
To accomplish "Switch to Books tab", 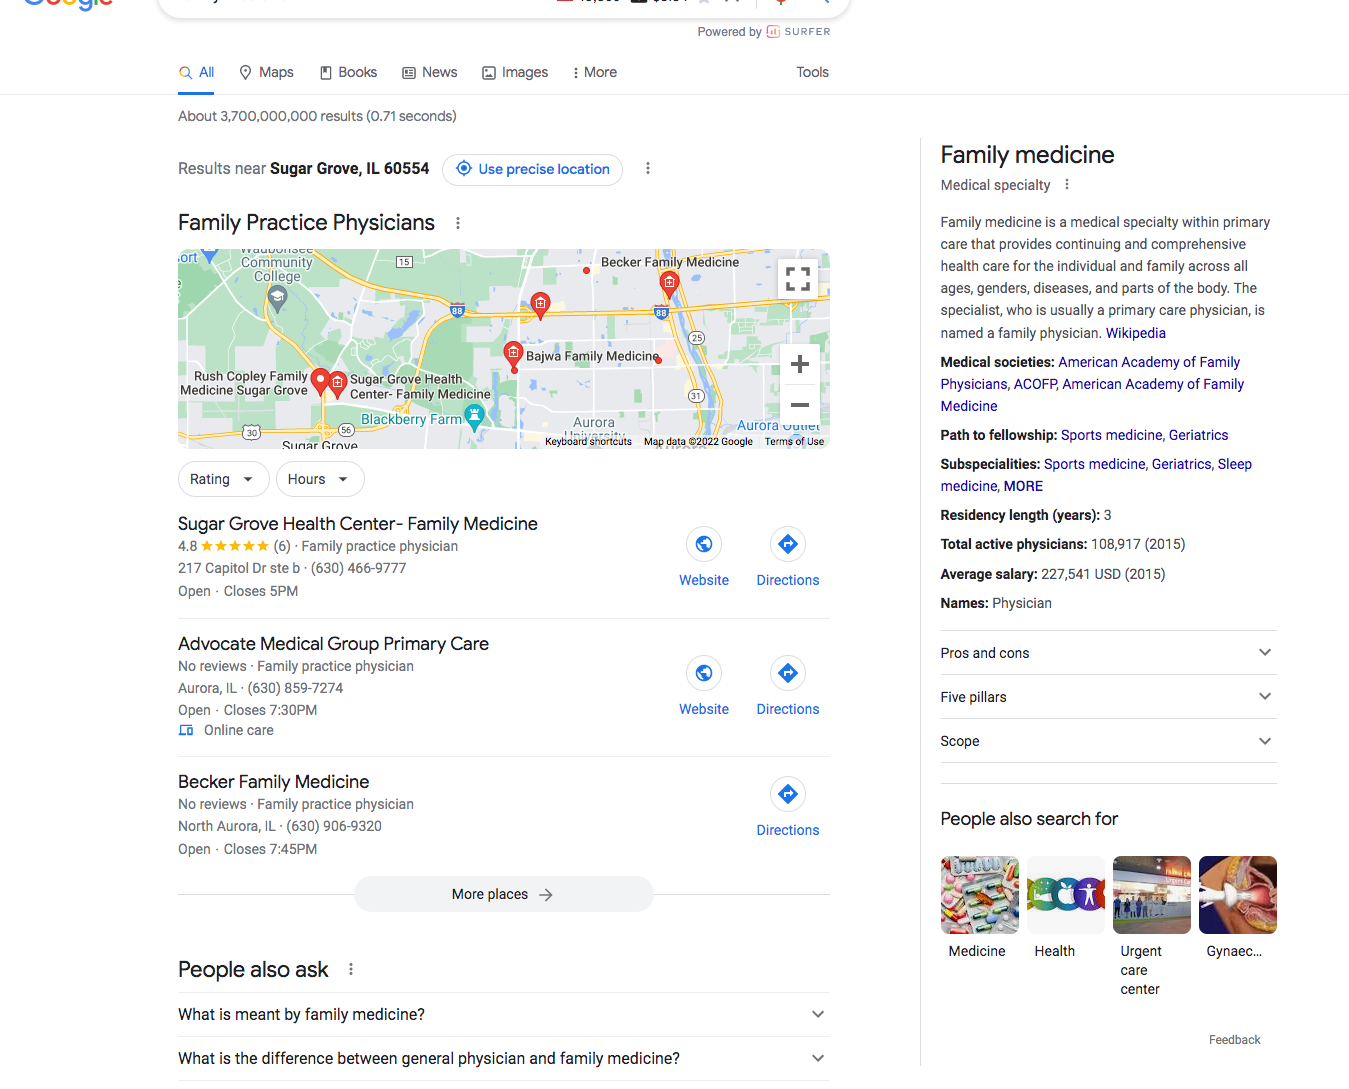I will pyautogui.click(x=348, y=72).
